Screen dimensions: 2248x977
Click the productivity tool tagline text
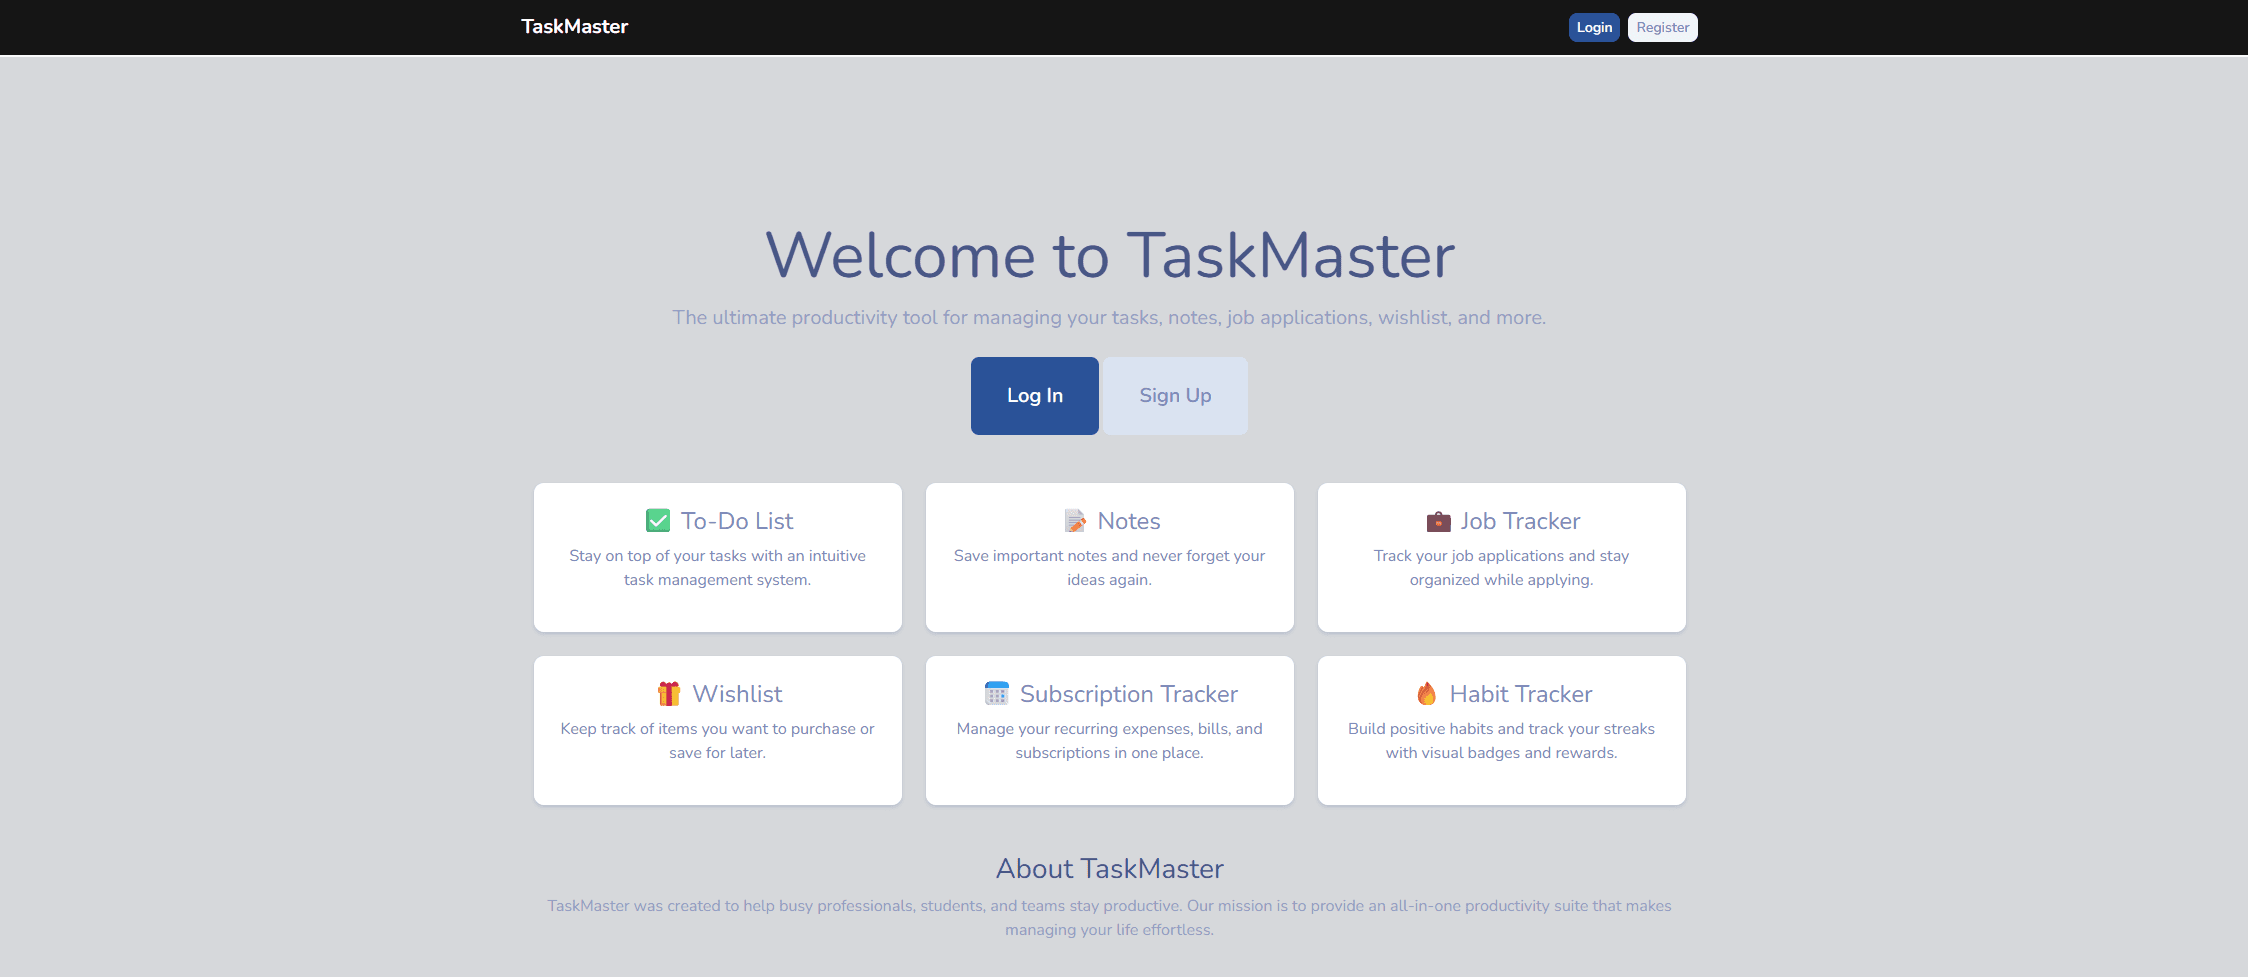tap(1109, 317)
